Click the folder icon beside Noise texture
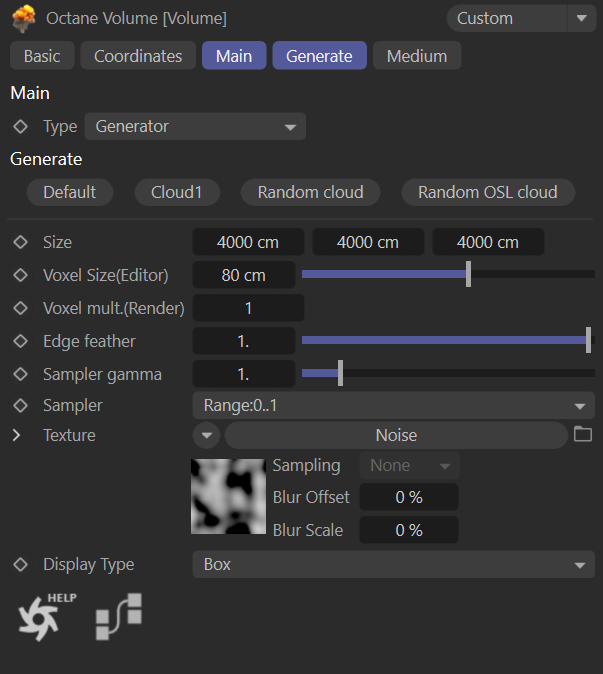This screenshot has height=674, width=603. click(x=583, y=435)
